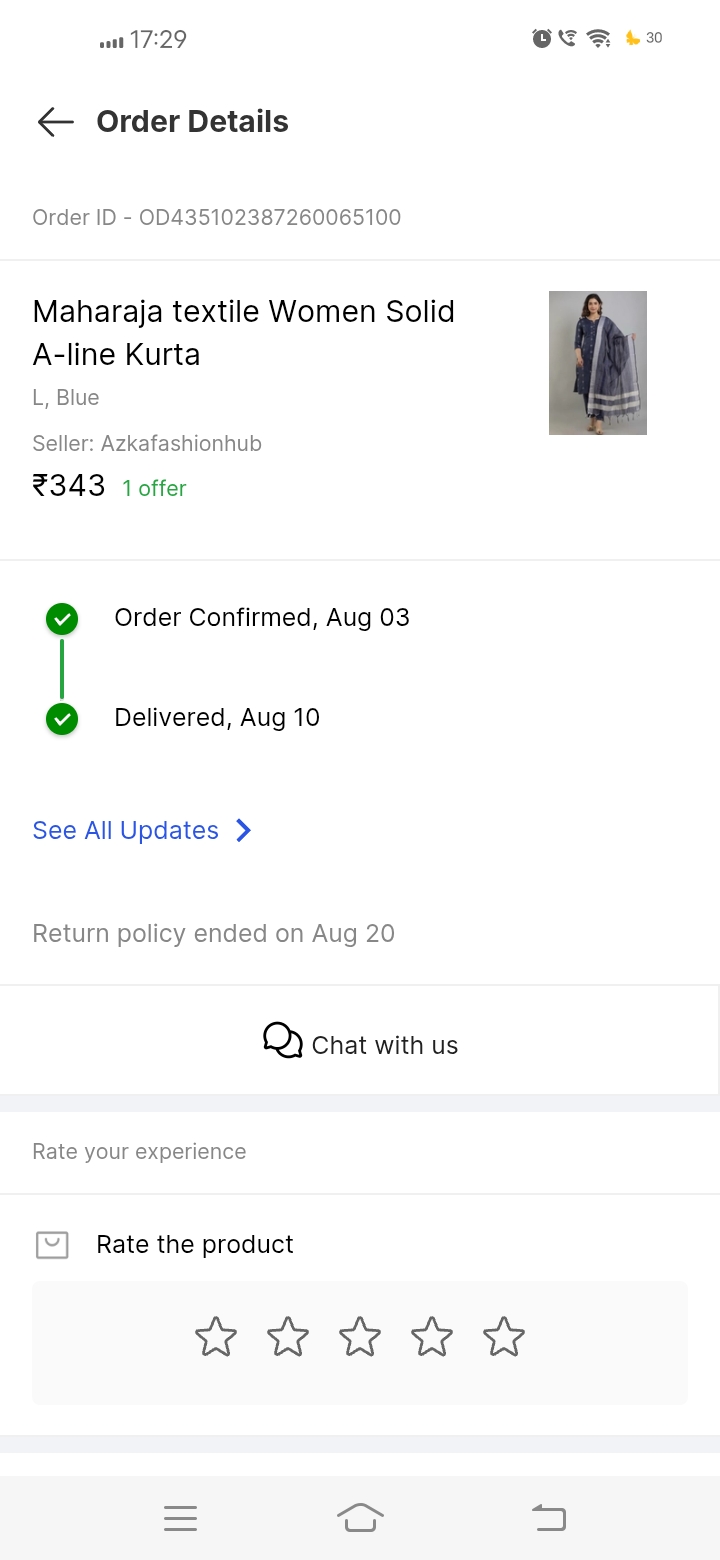This screenshot has height=1560, width=720.
Task: Open the Maharaja textile Kurta product title
Action: tap(243, 332)
